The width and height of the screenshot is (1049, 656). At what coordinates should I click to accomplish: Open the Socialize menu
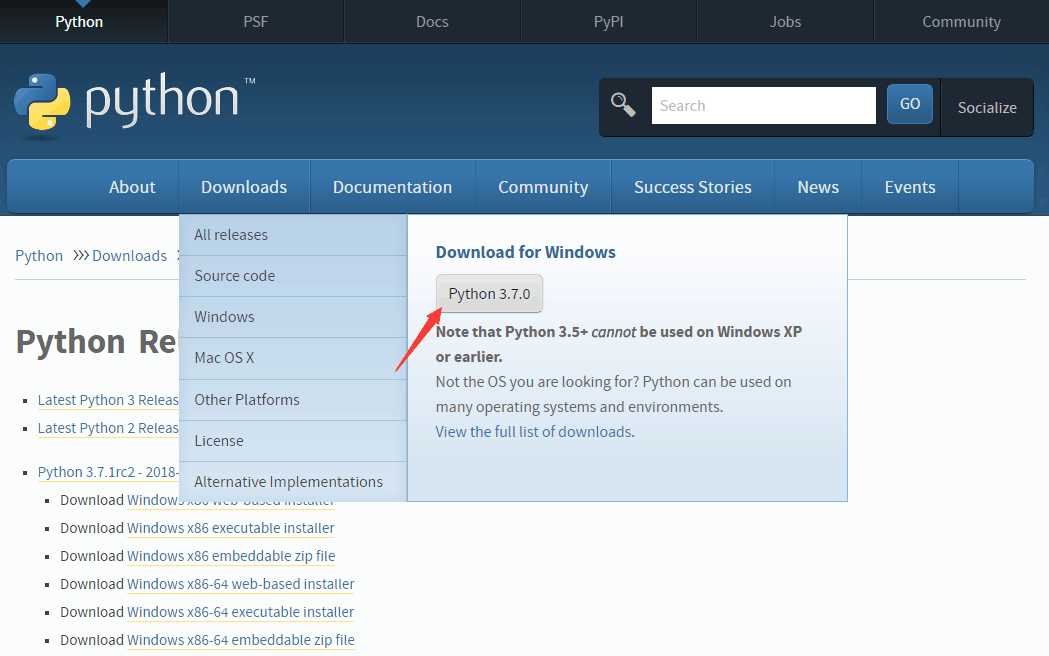[987, 108]
